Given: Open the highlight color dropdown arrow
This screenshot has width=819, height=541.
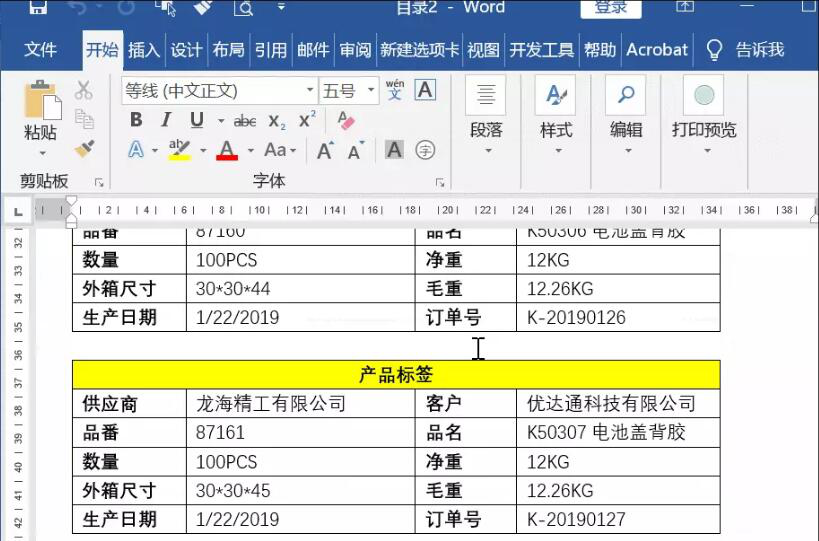Looking at the screenshot, I should [x=203, y=151].
